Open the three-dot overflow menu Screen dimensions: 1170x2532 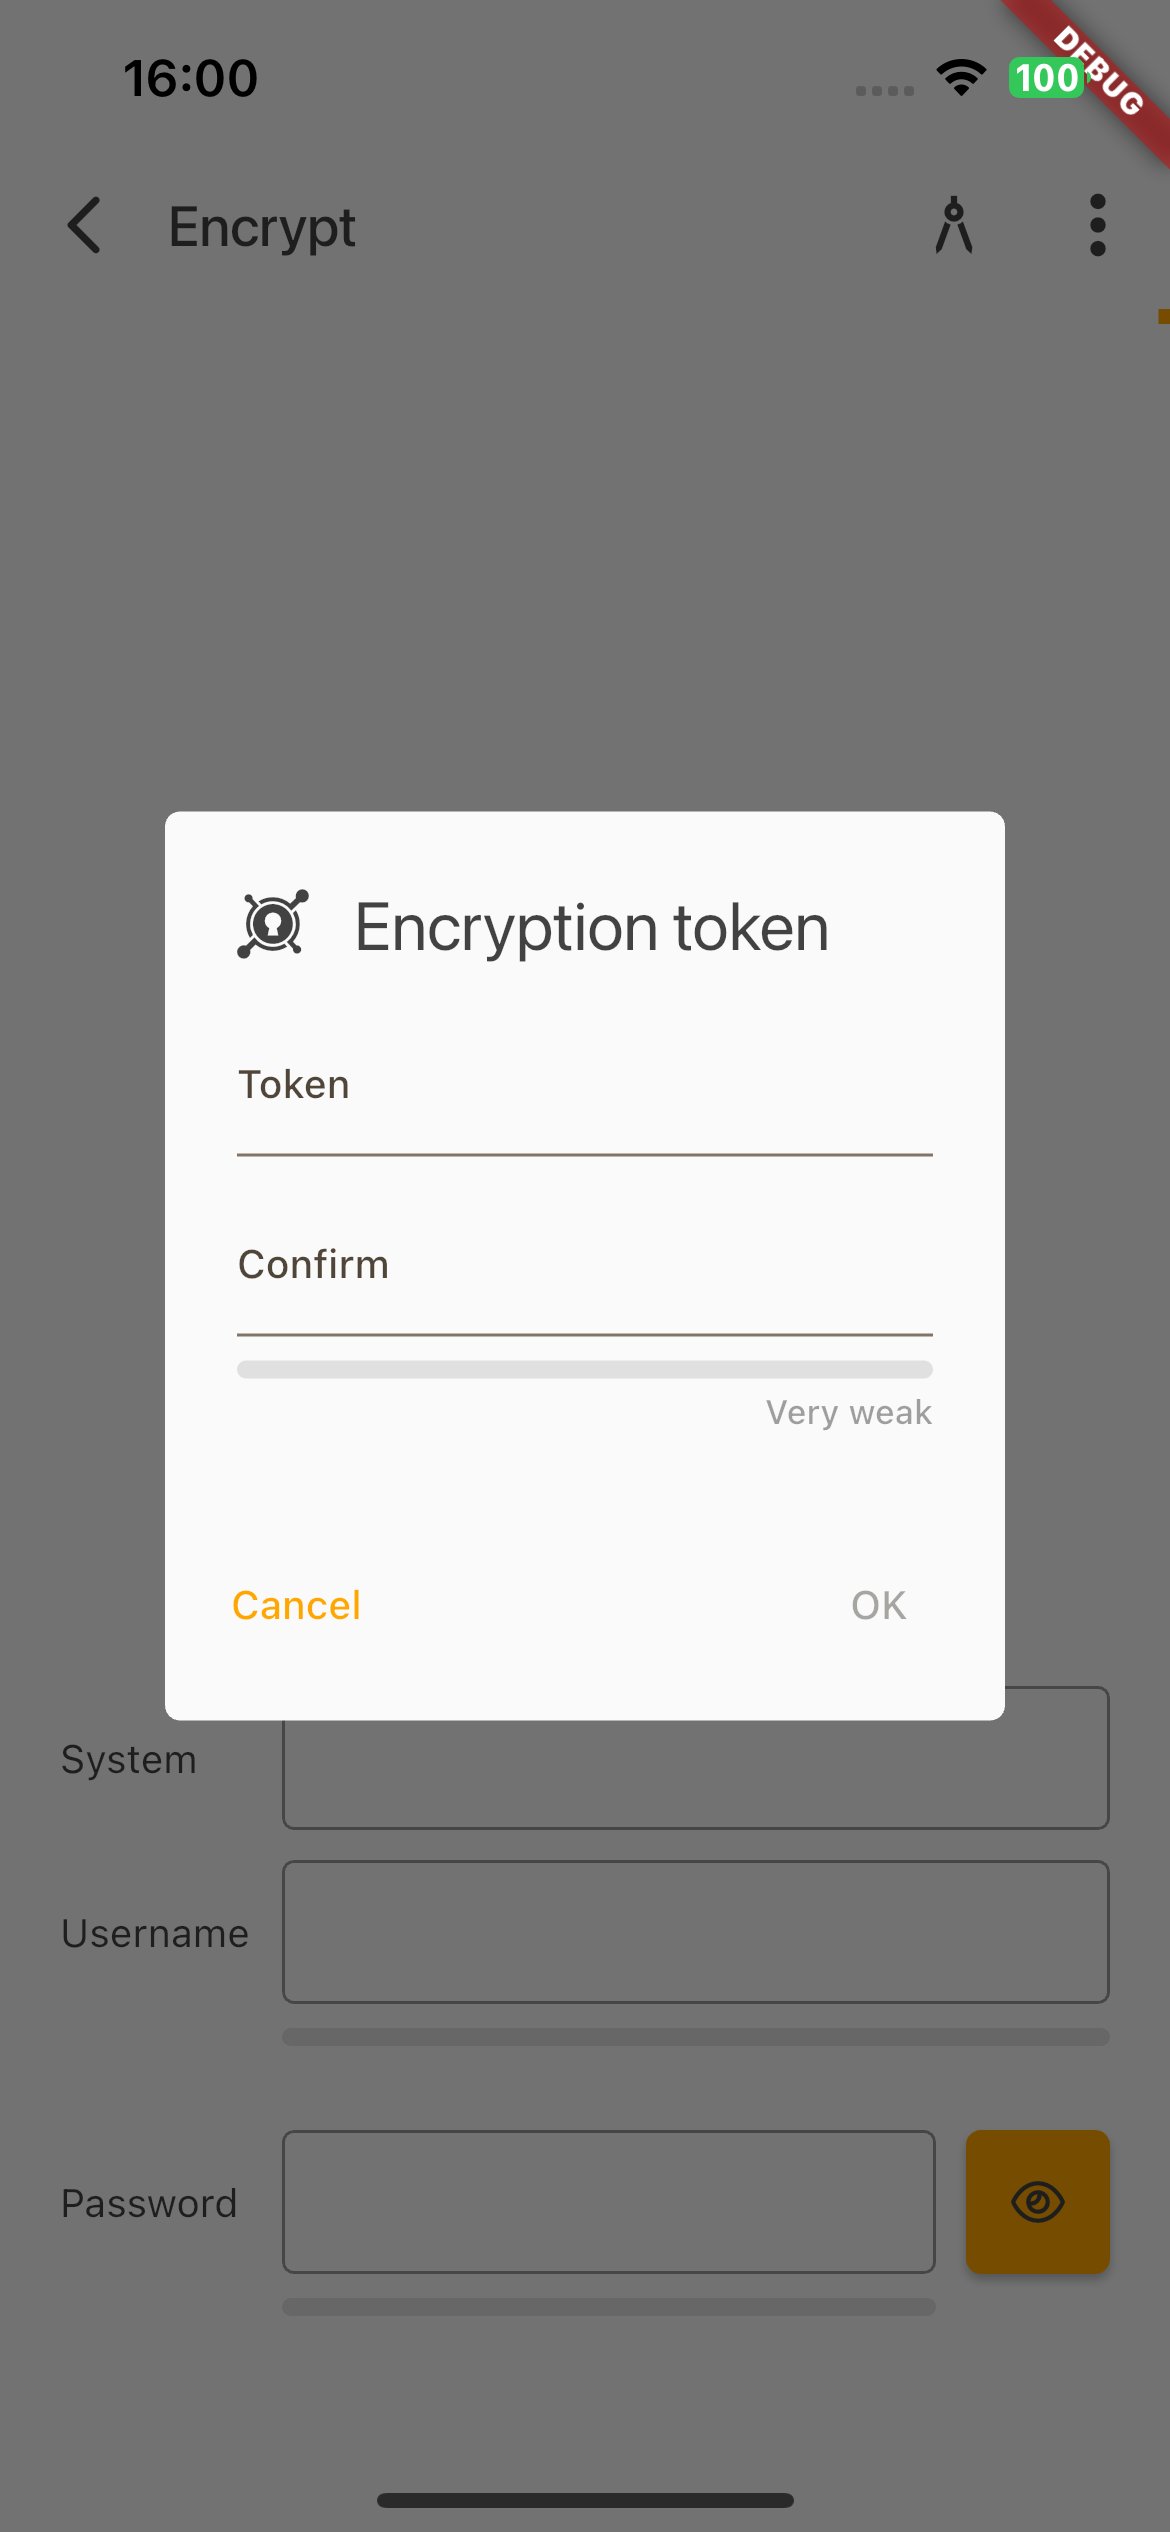(x=1097, y=225)
